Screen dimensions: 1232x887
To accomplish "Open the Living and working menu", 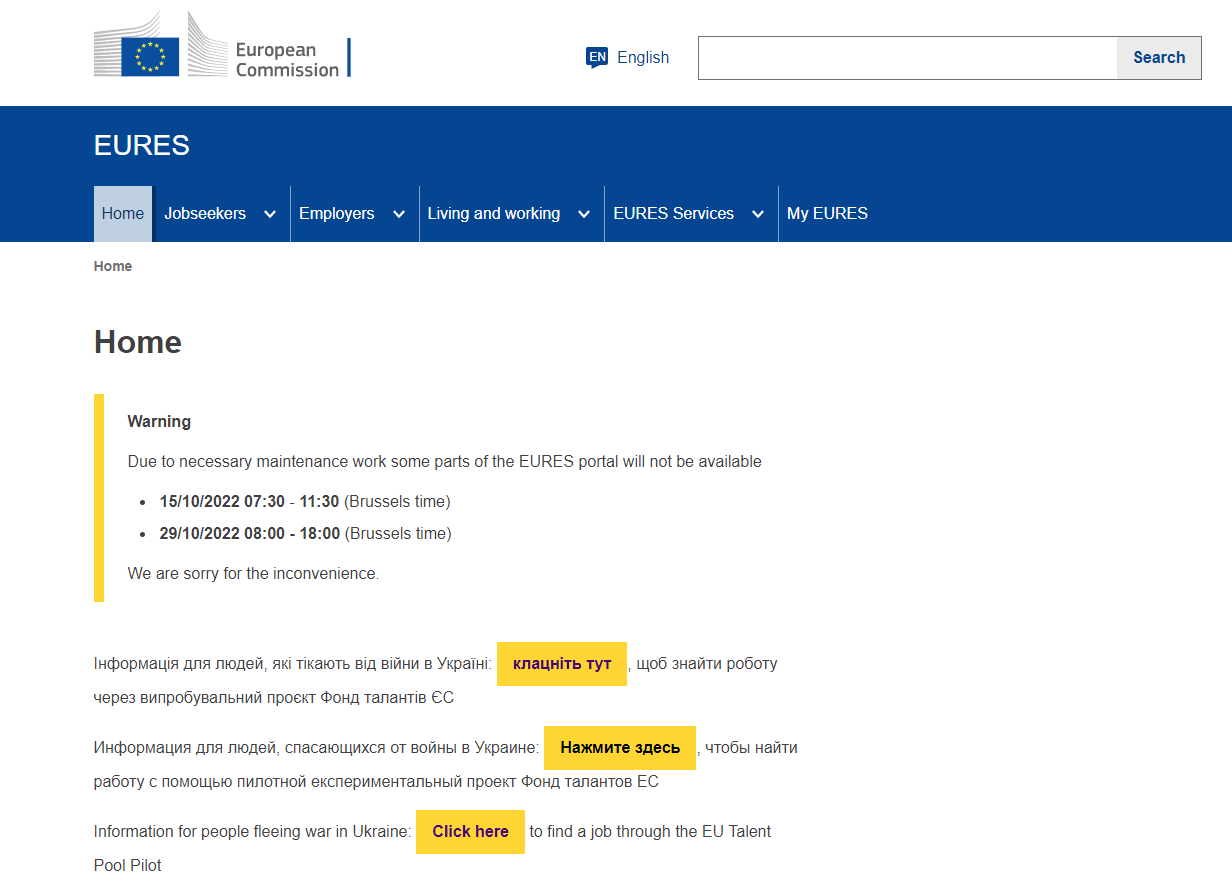I will coord(494,214).
